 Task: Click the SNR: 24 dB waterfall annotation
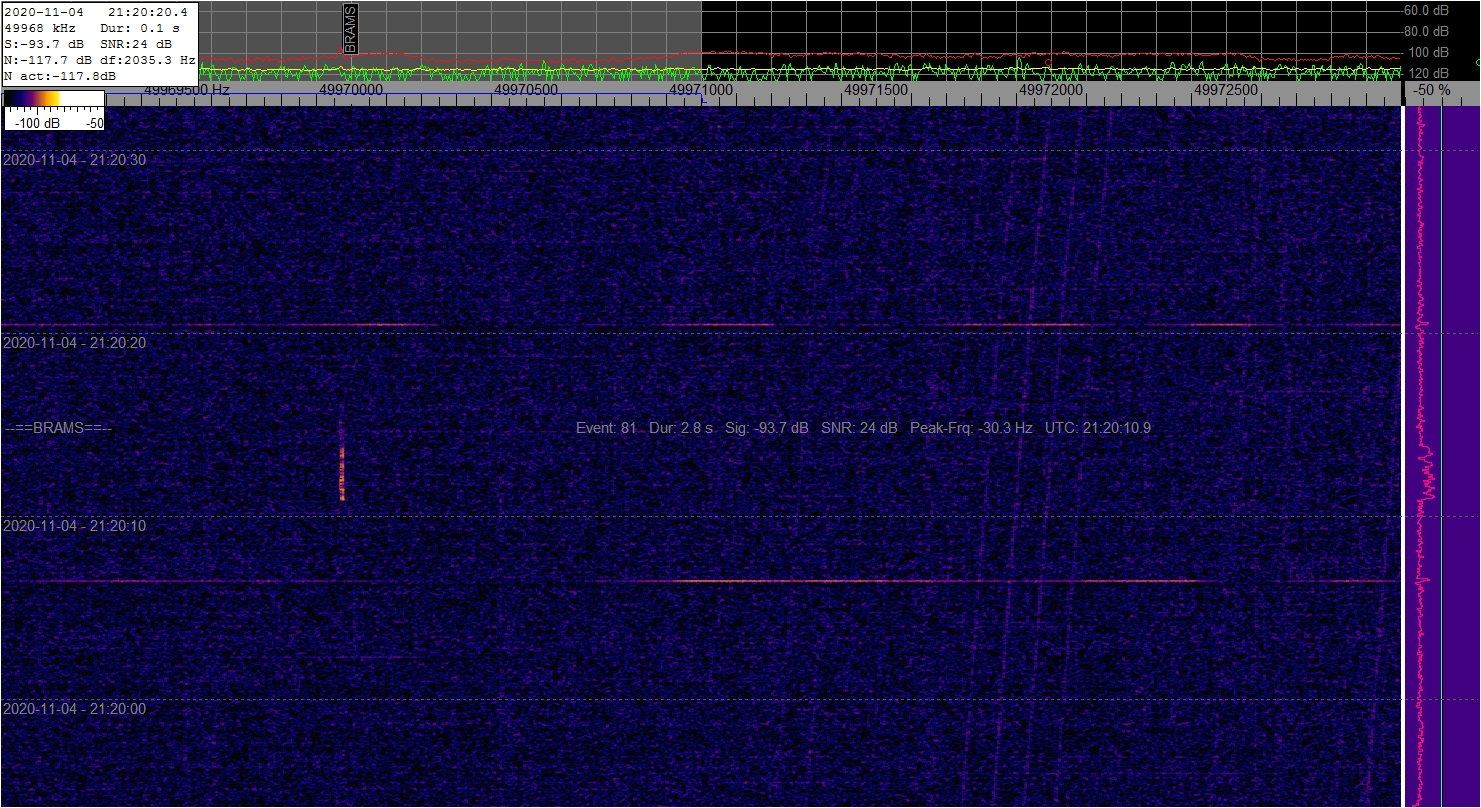point(859,428)
